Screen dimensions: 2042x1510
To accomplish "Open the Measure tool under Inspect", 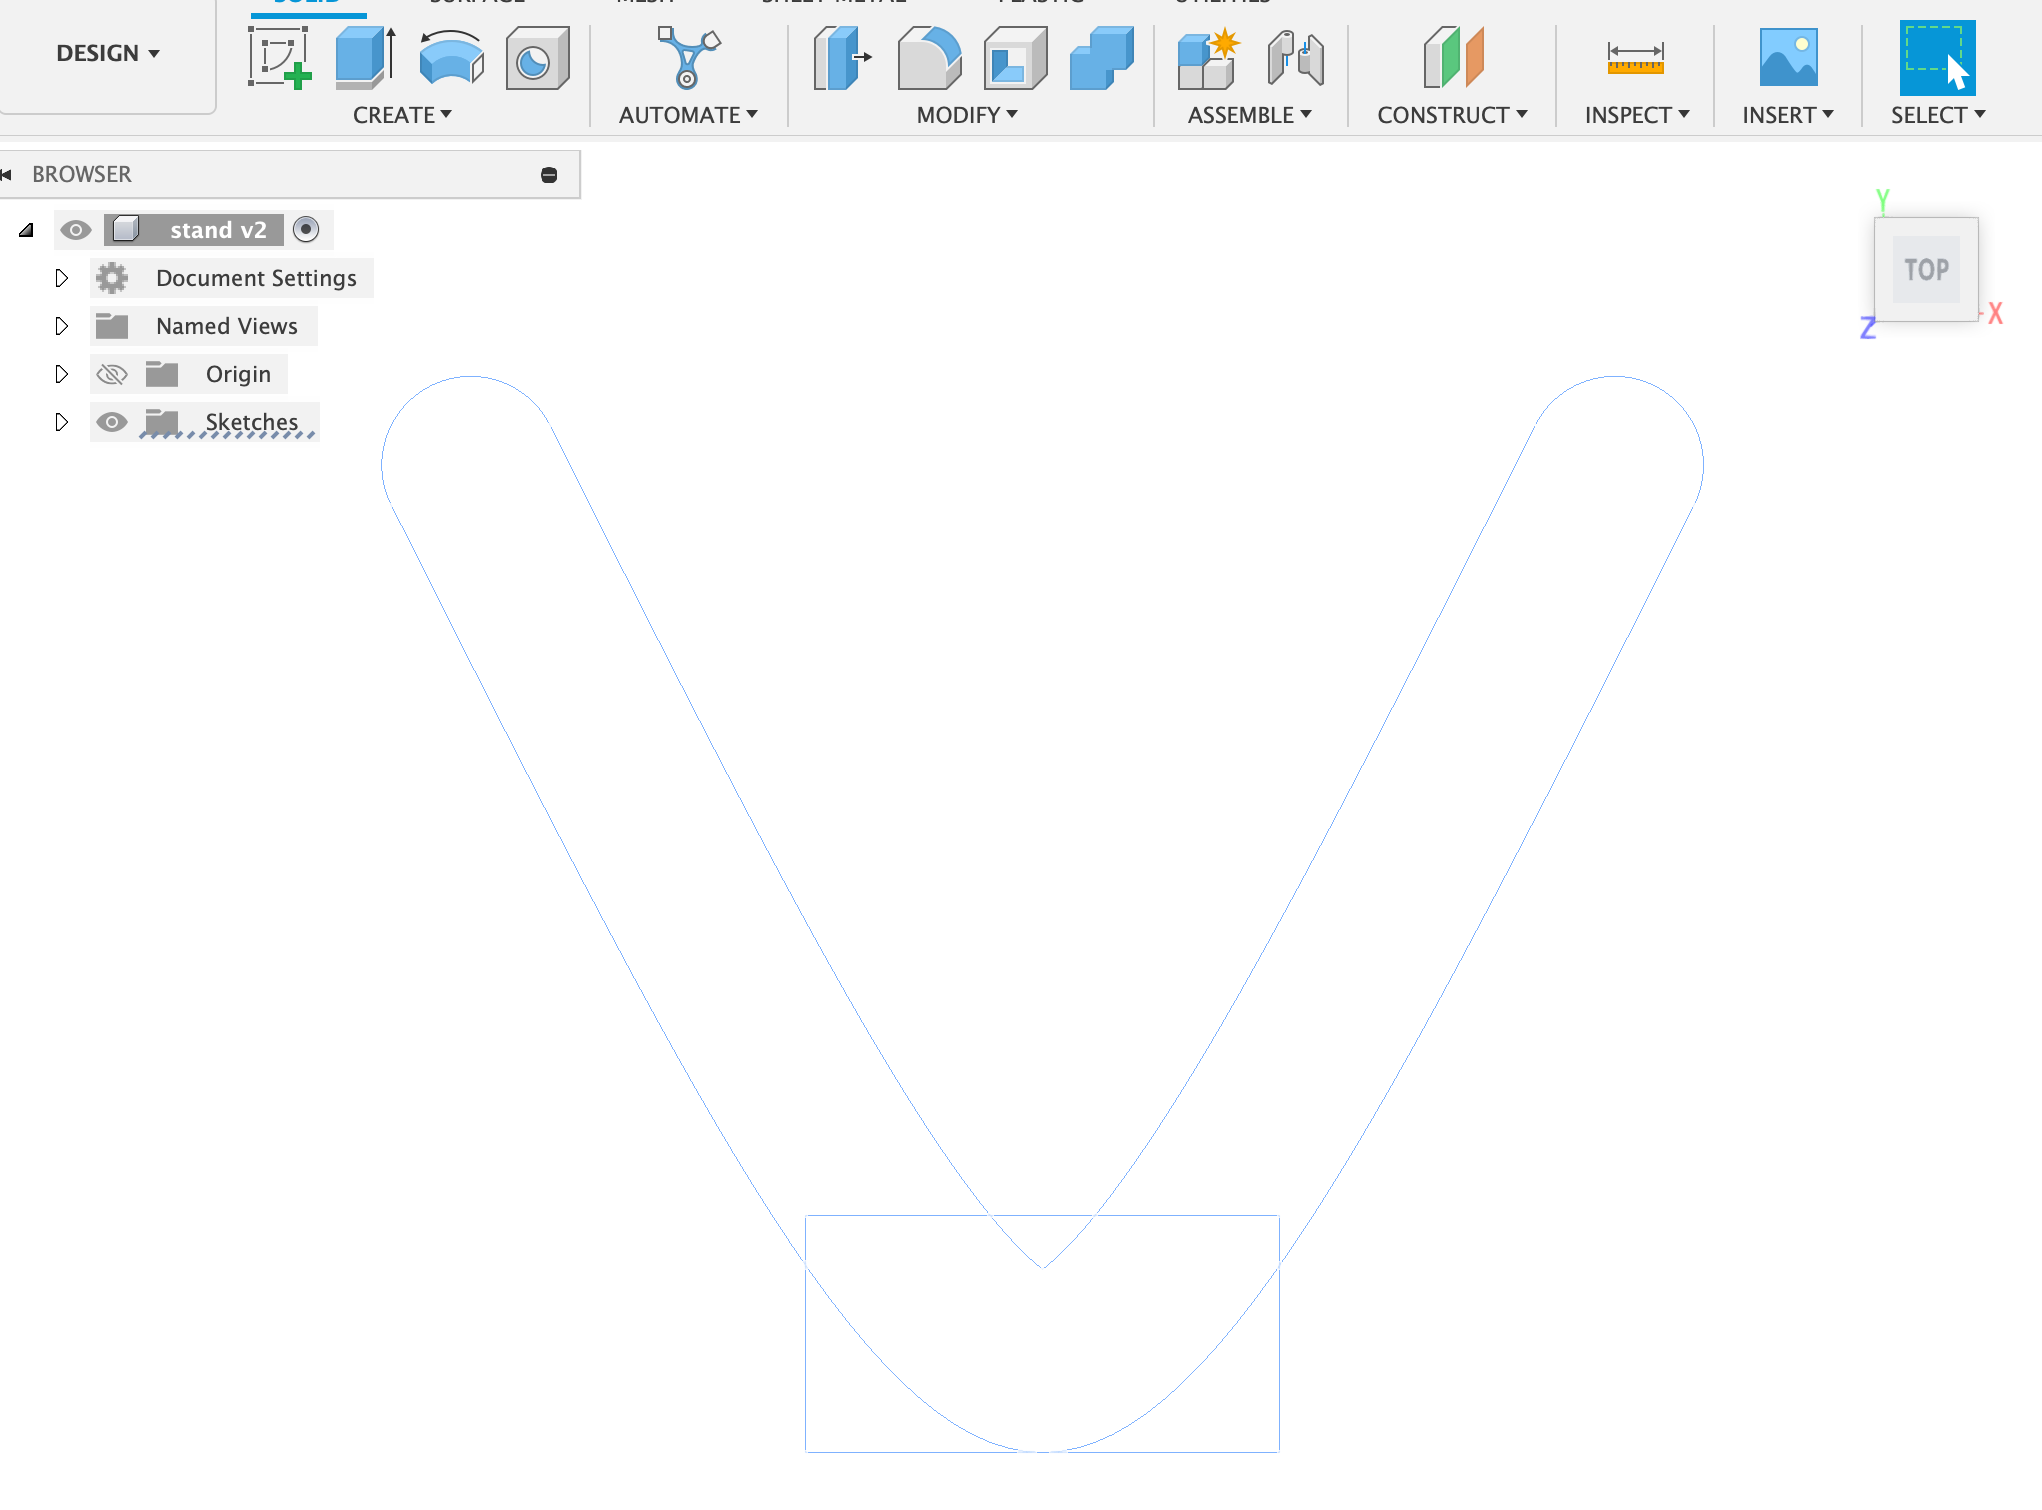I will pyautogui.click(x=1638, y=57).
